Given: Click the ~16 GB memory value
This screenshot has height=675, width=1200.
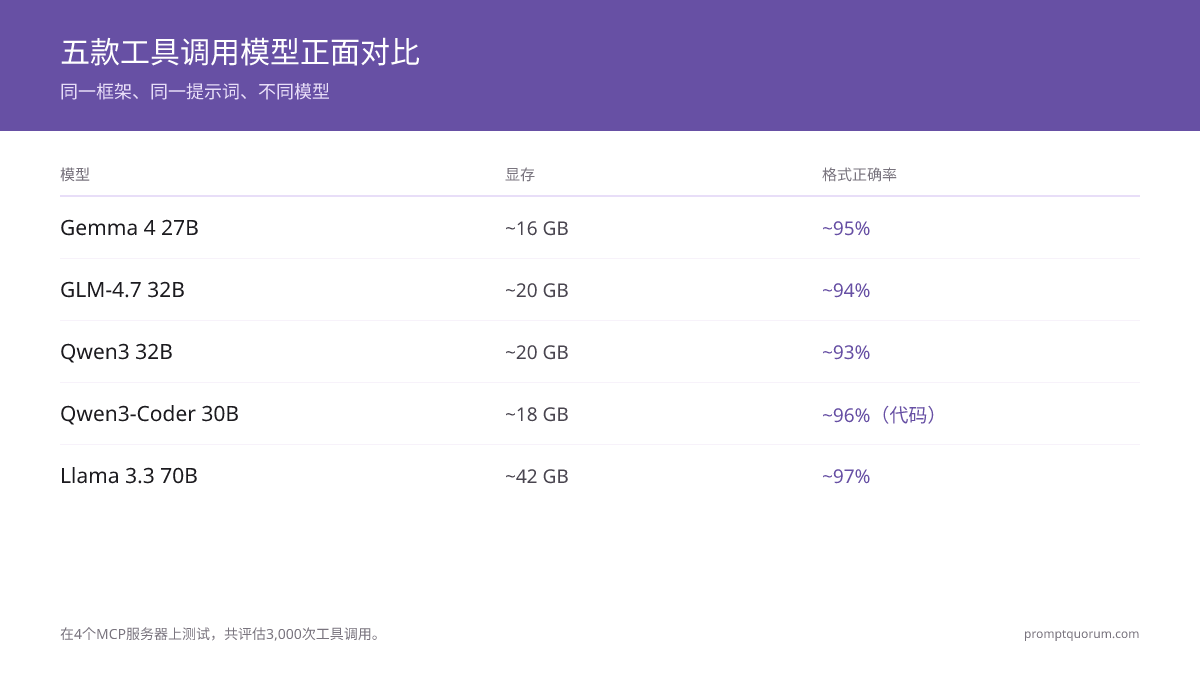Looking at the screenshot, I should point(537,228).
